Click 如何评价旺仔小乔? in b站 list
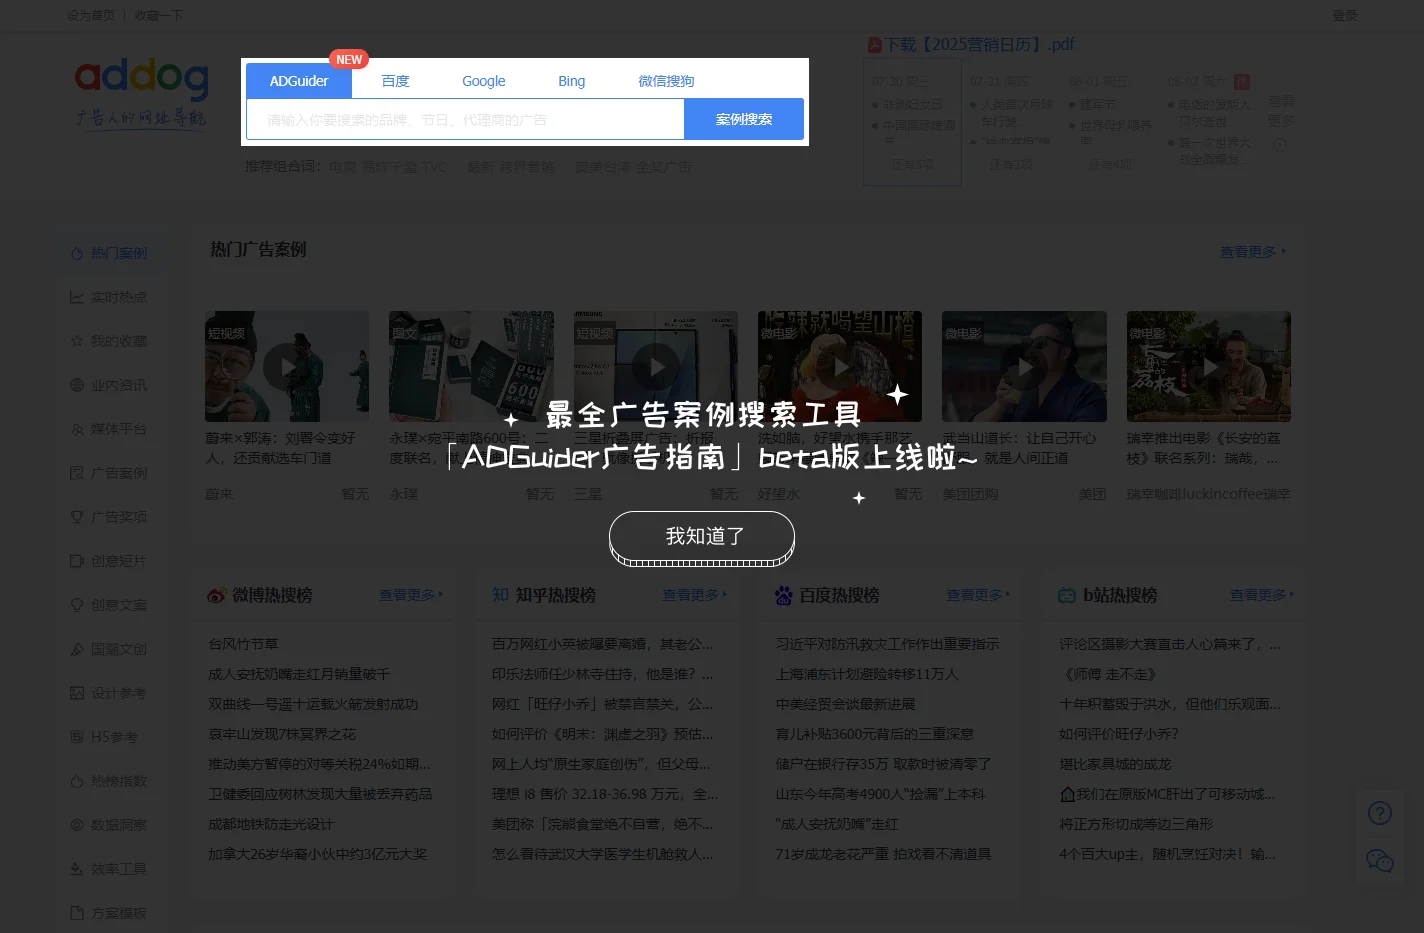The width and height of the screenshot is (1424, 933). (1119, 734)
